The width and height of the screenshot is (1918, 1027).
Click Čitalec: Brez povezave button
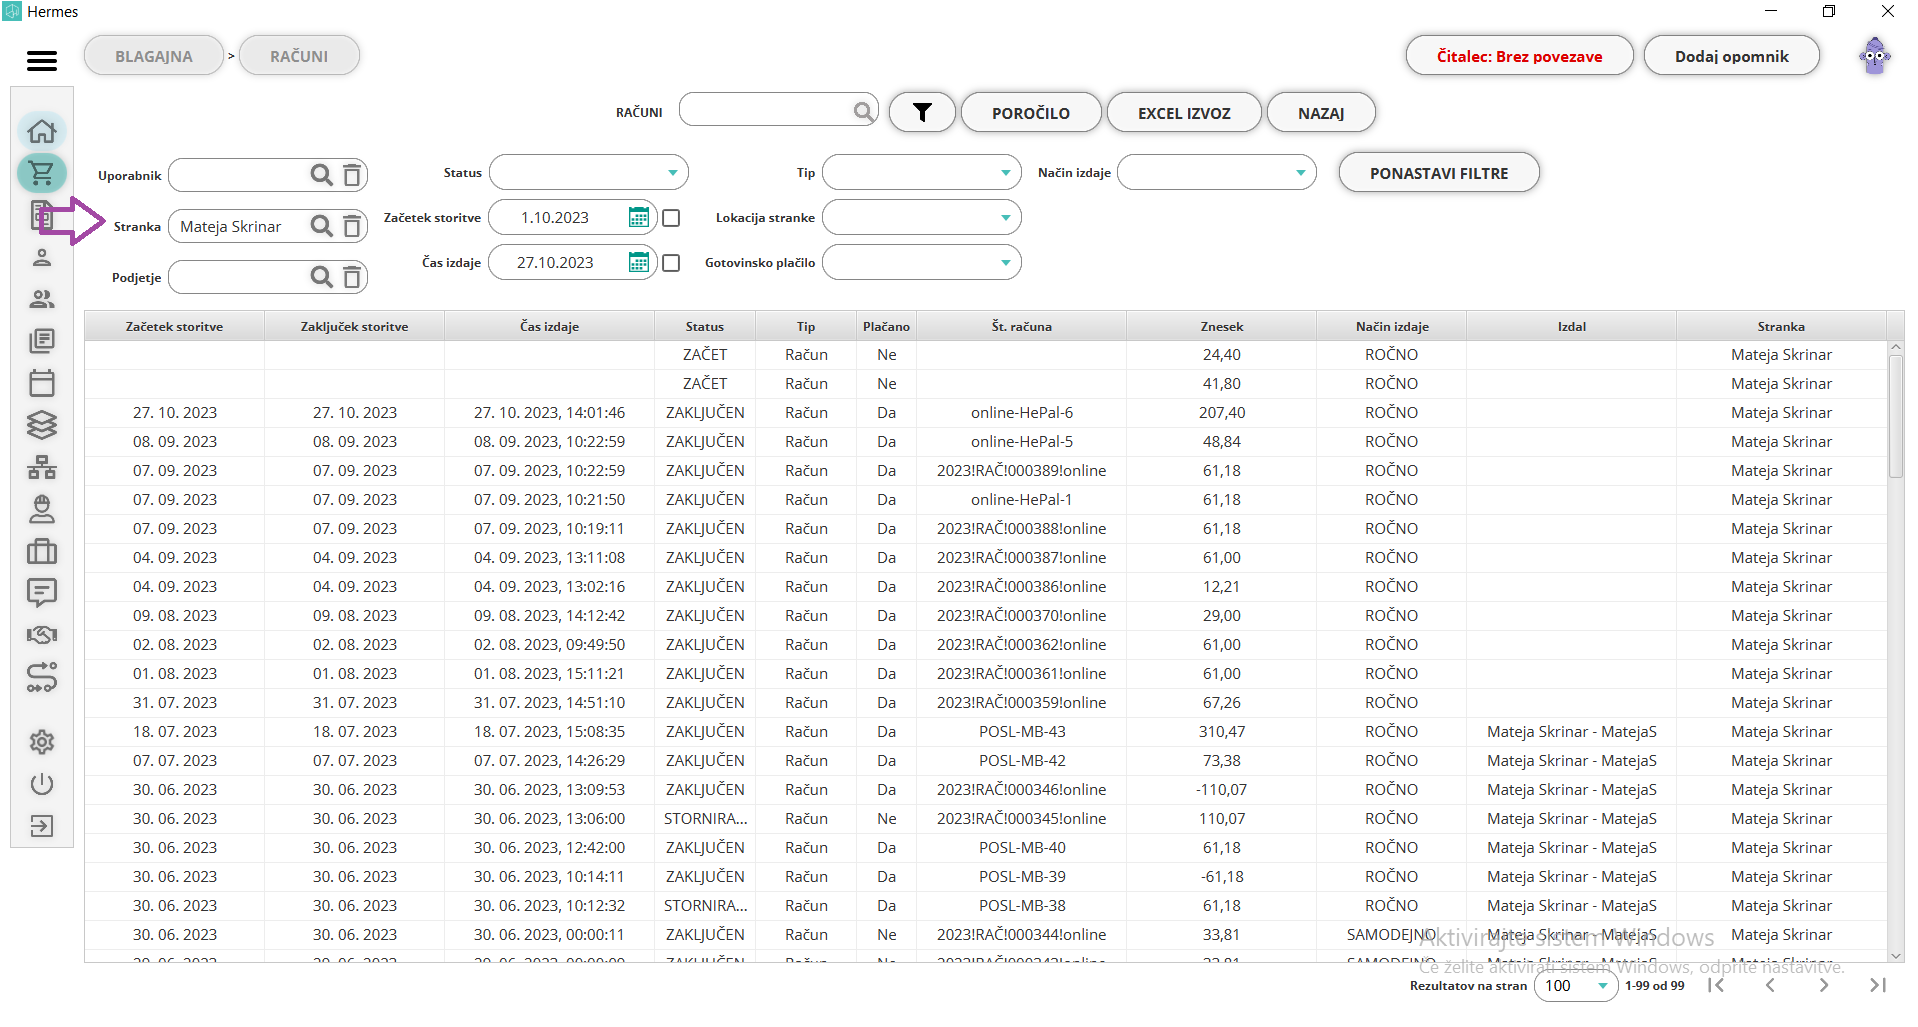click(1519, 56)
